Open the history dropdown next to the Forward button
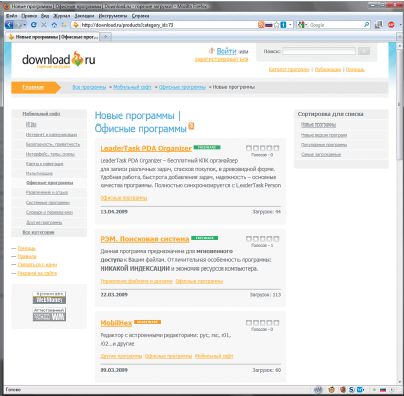This screenshot has height=396, width=404. [24, 25]
